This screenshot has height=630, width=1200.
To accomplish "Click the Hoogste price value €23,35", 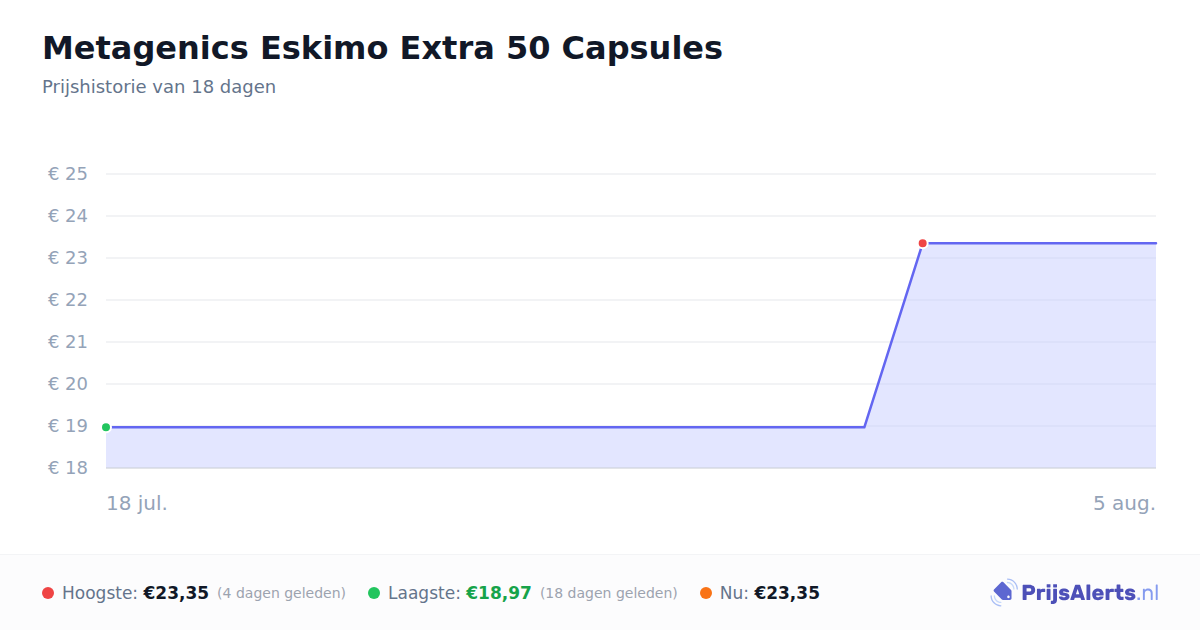I will point(176,593).
